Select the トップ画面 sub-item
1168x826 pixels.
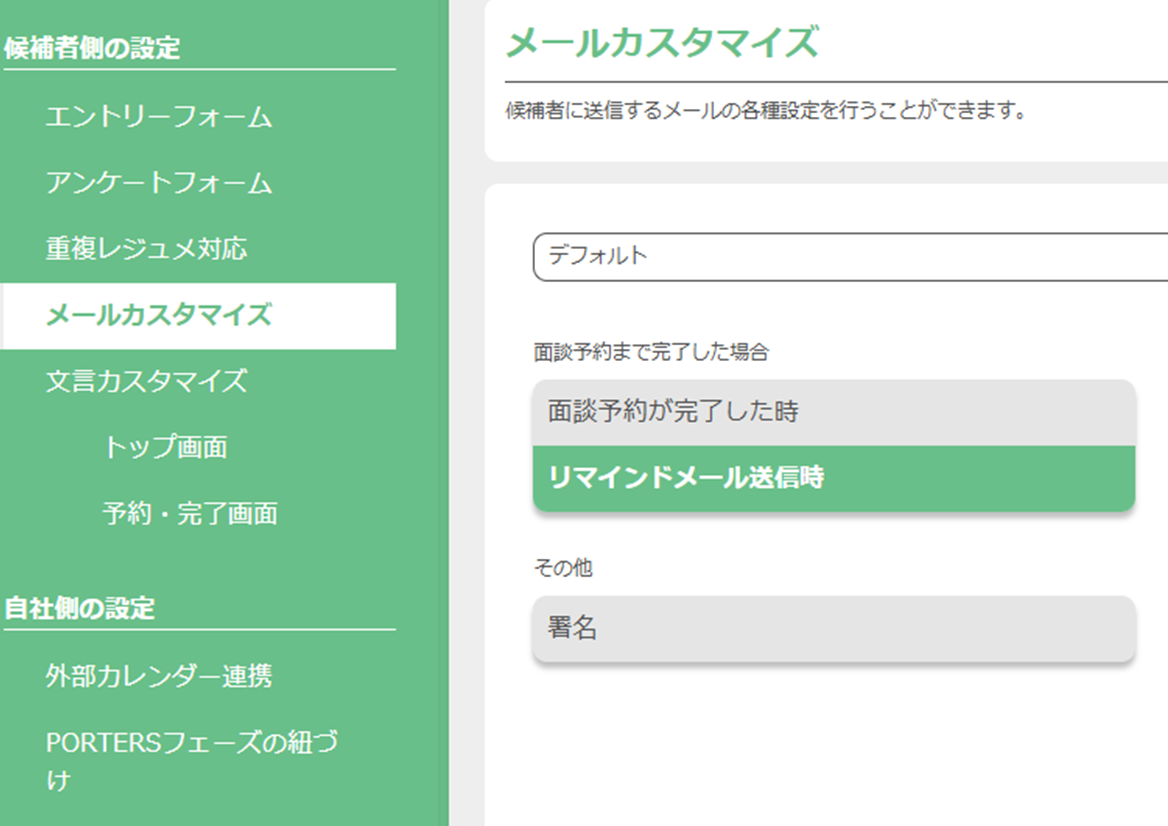165,447
